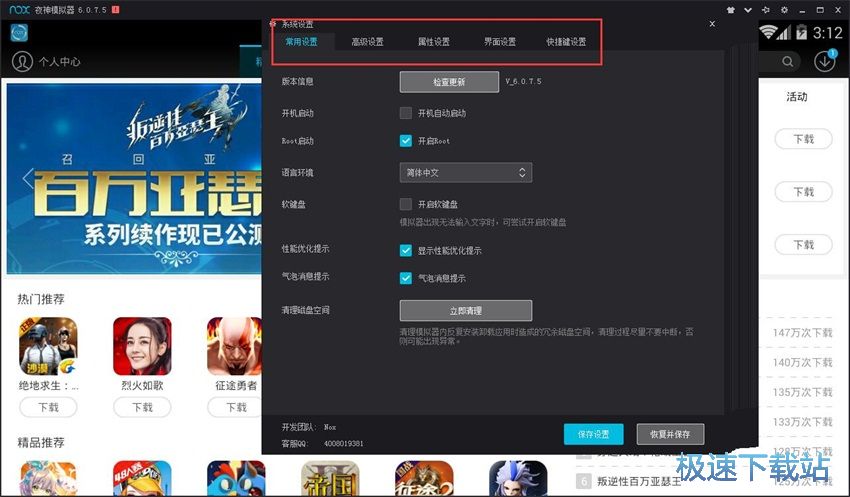Image resolution: width=850 pixels, height=497 pixels.
Task: Open 征途勇者 game icon
Action: 235,346
